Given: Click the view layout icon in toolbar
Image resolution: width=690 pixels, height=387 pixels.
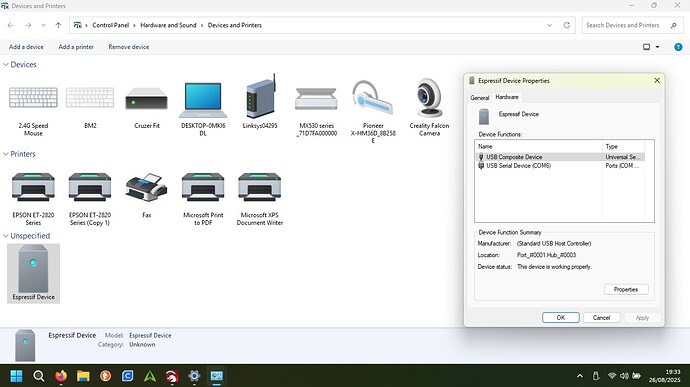Looking at the screenshot, I should (646, 47).
